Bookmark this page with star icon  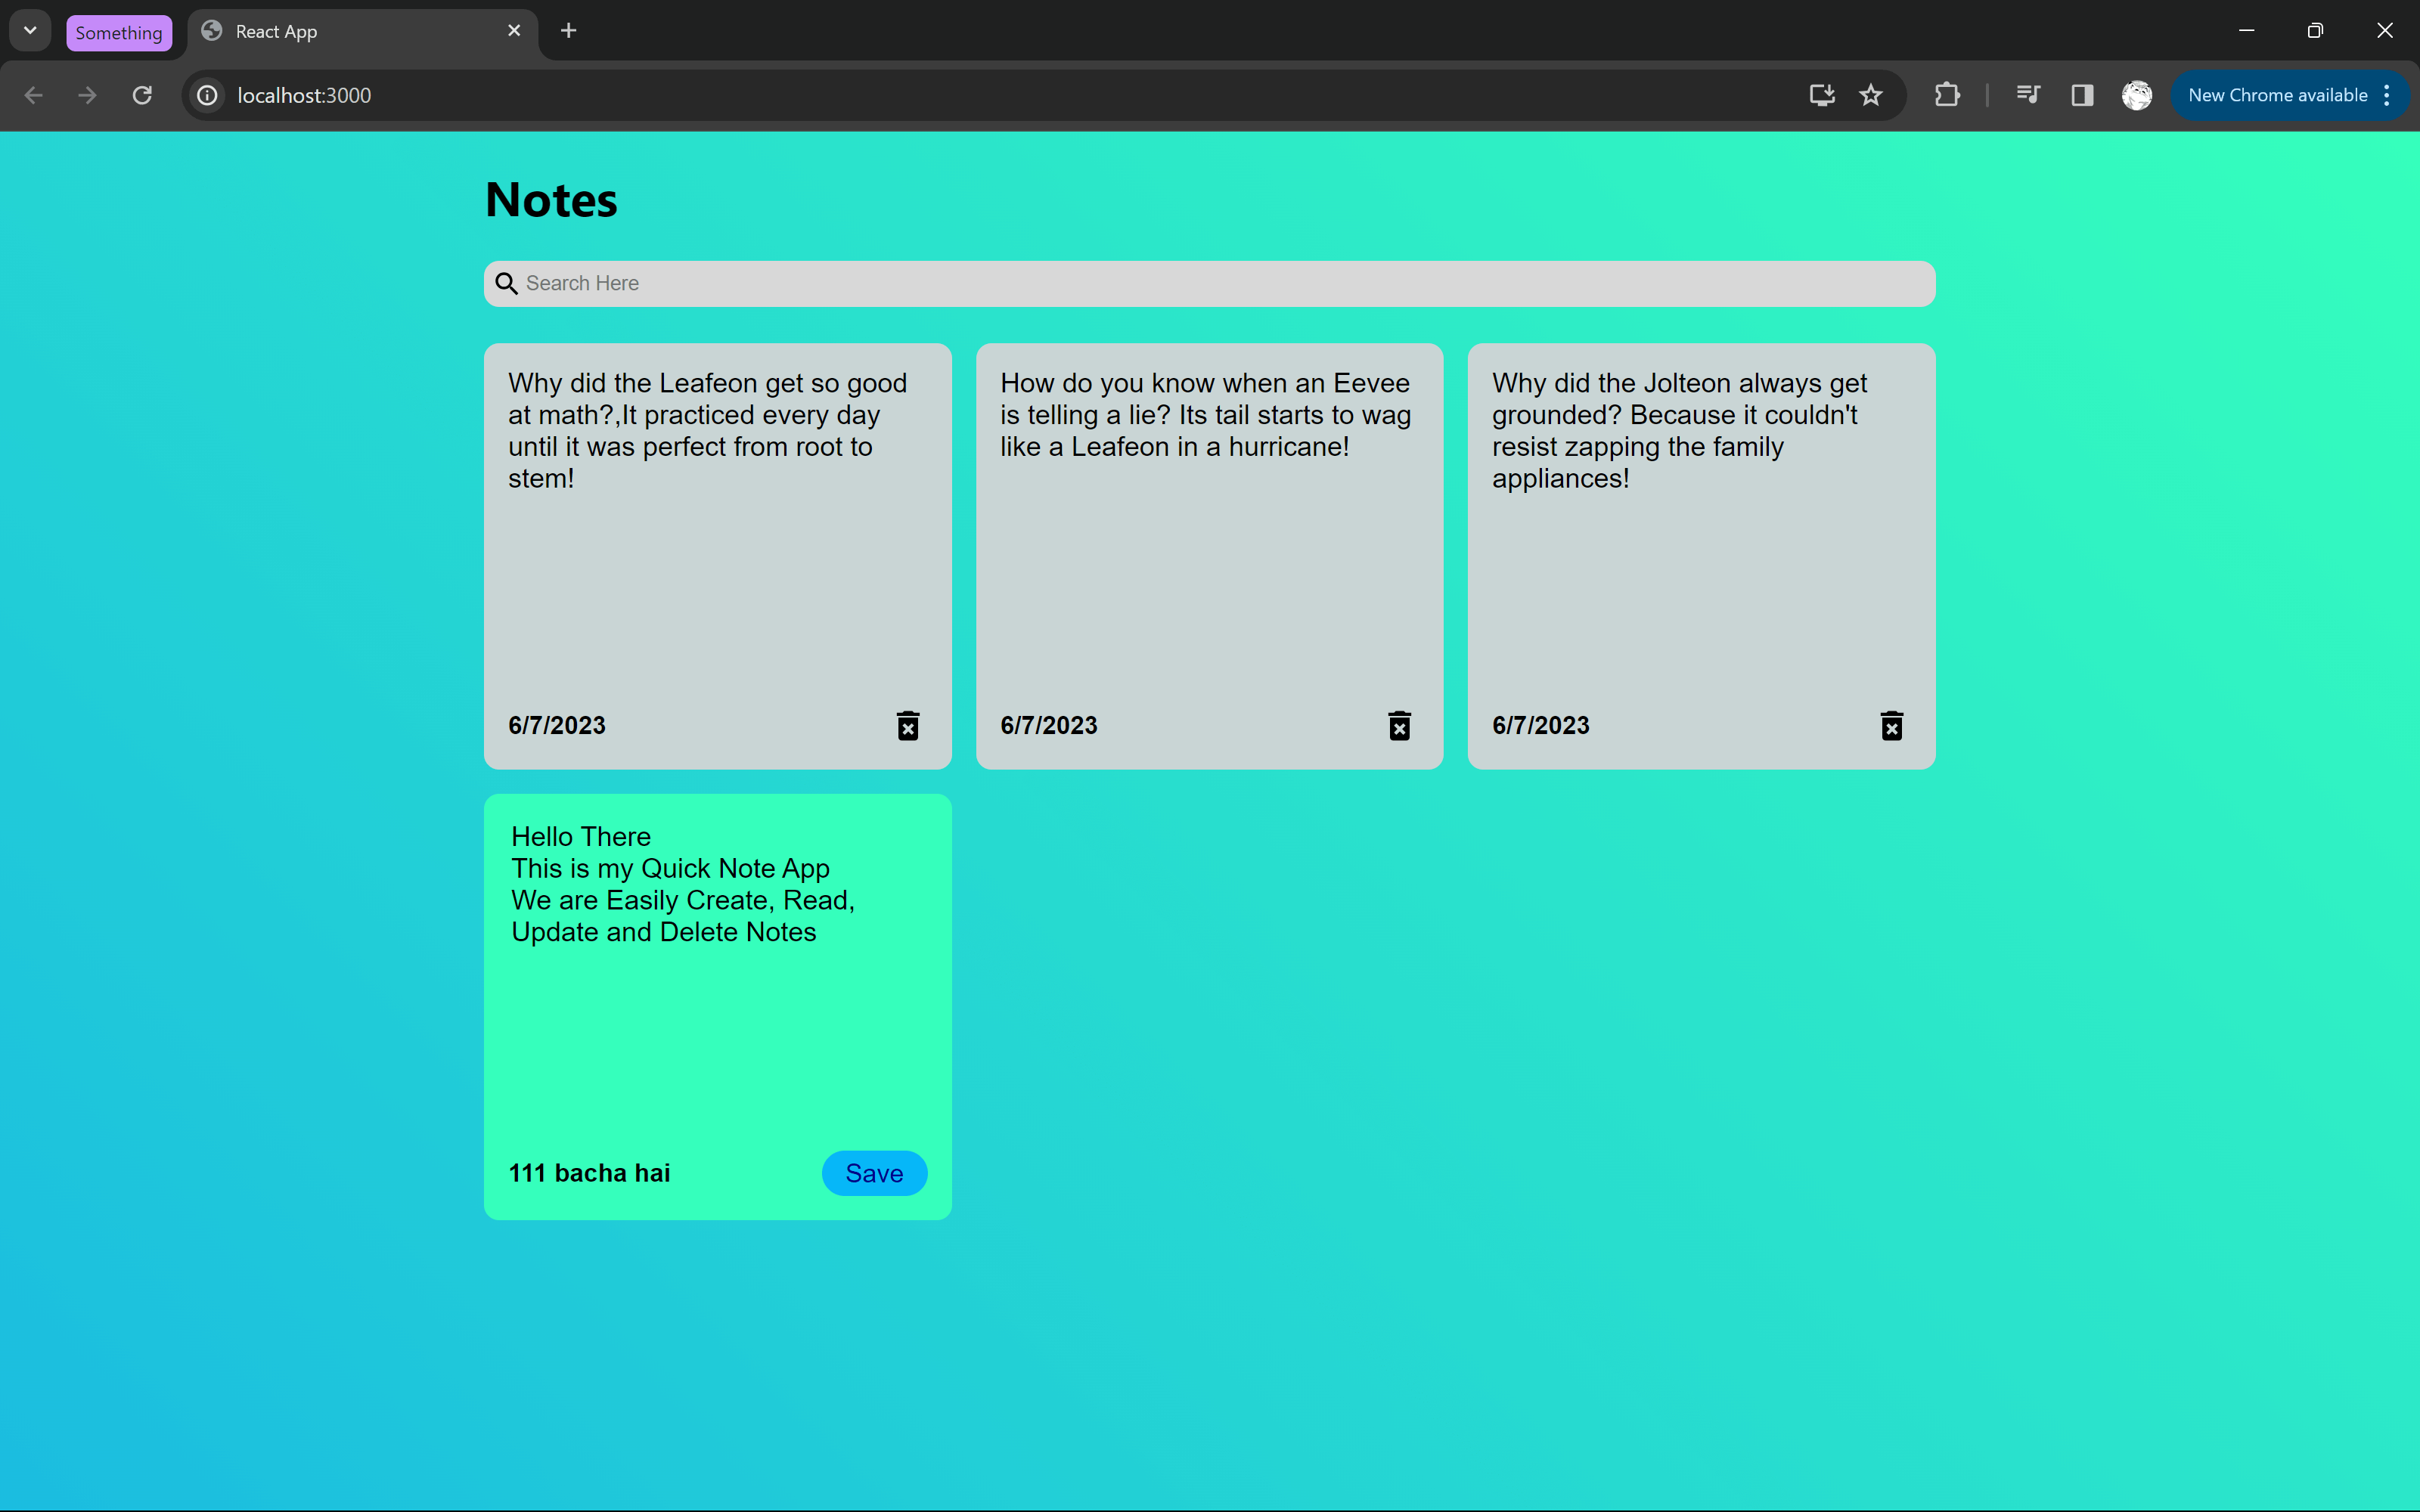[x=1870, y=95]
